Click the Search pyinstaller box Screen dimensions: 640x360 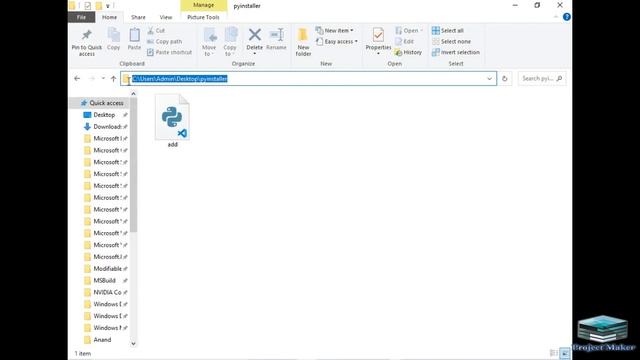[x=542, y=78]
